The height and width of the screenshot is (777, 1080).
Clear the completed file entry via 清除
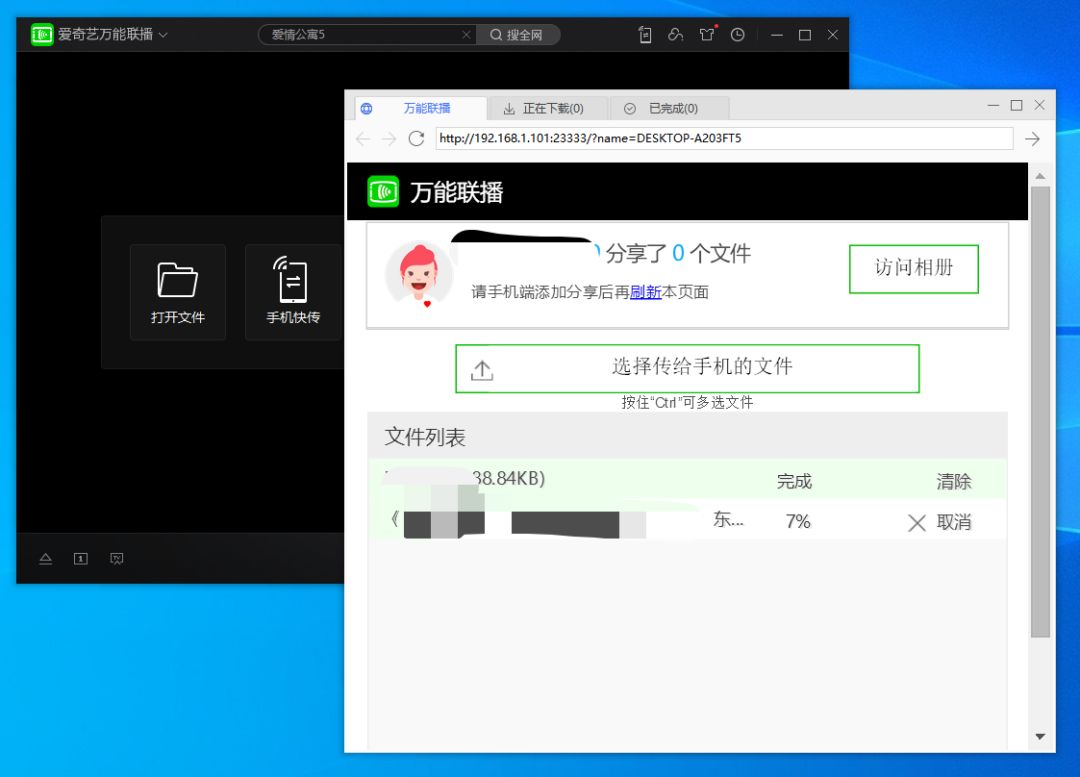pos(953,481)
